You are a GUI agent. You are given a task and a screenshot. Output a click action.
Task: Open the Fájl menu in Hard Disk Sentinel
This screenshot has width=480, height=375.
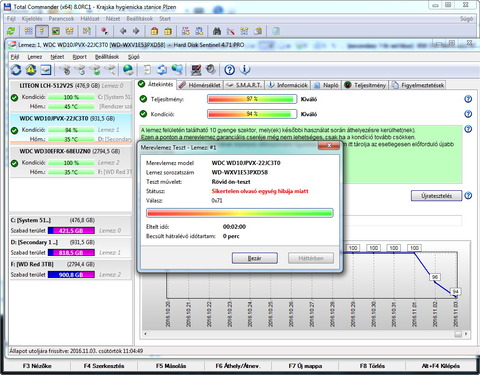[x=15, y=57]
